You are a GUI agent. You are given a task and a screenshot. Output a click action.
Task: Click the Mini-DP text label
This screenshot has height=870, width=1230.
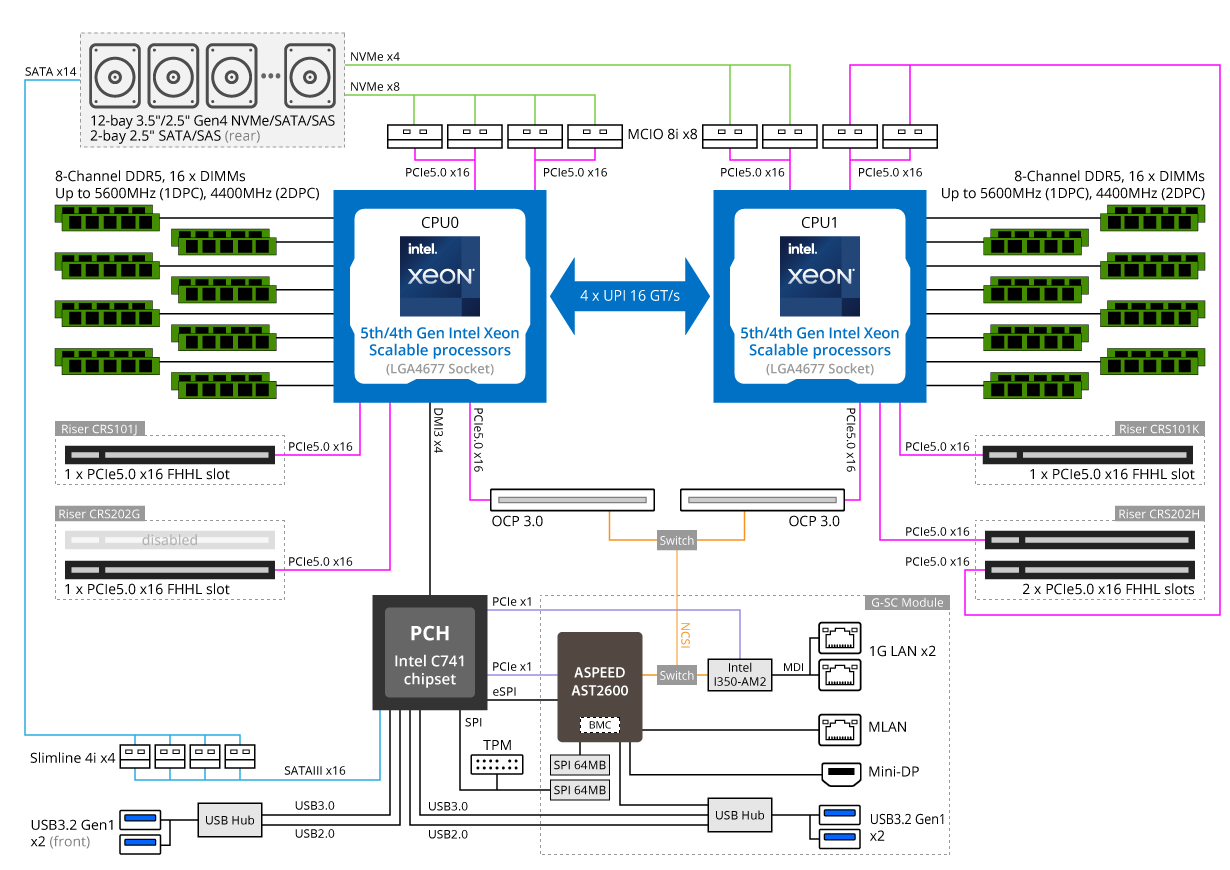[x=894, y=772]
